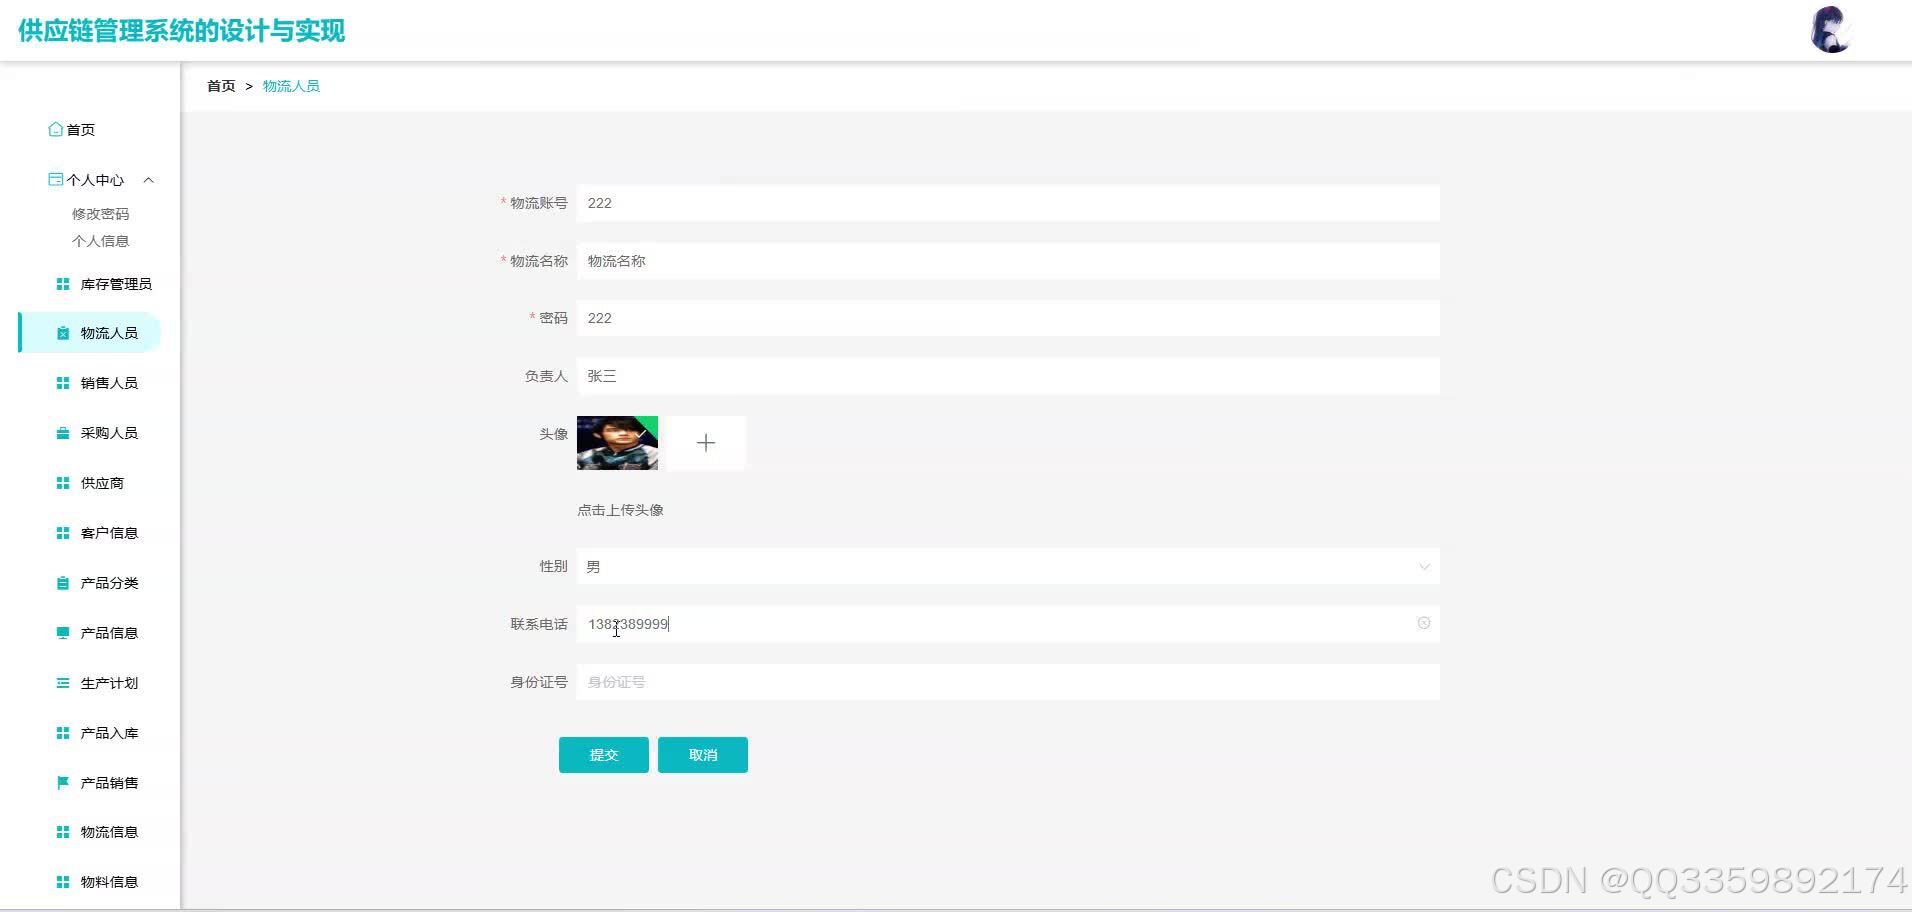1912x912 pixels.
Task: Click the 产品信息 monitor icon
Action: pyautogui.click(x=63, y=633)
